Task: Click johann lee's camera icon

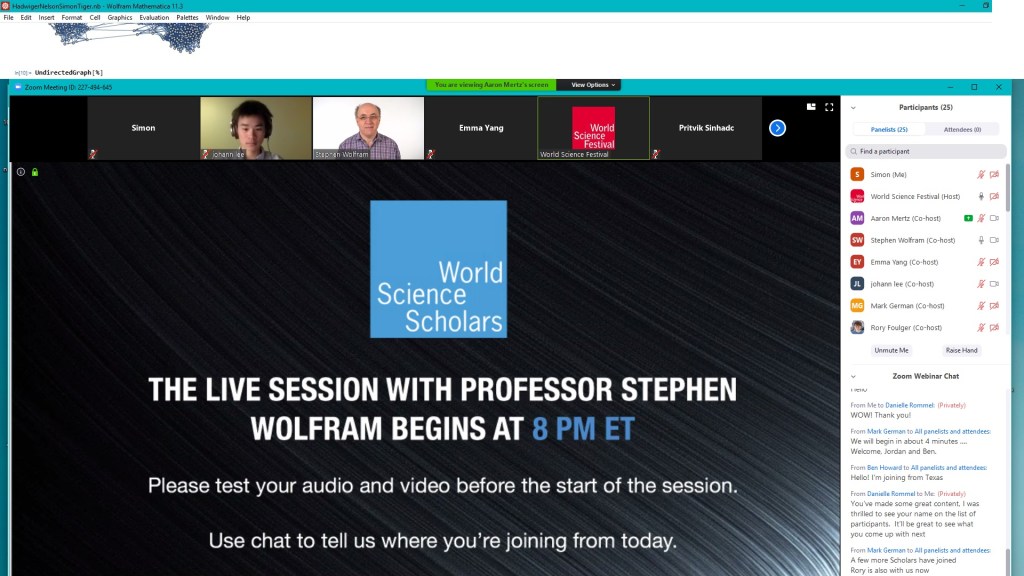Action: pyautogui.click(x=994, y=284)
